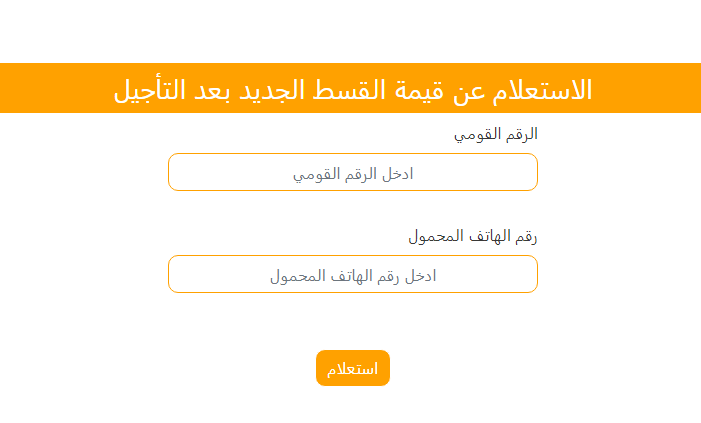Click the رقم الهاتف المحمول label
This screenshot has width=701, height=423.
tap(473, 237)
